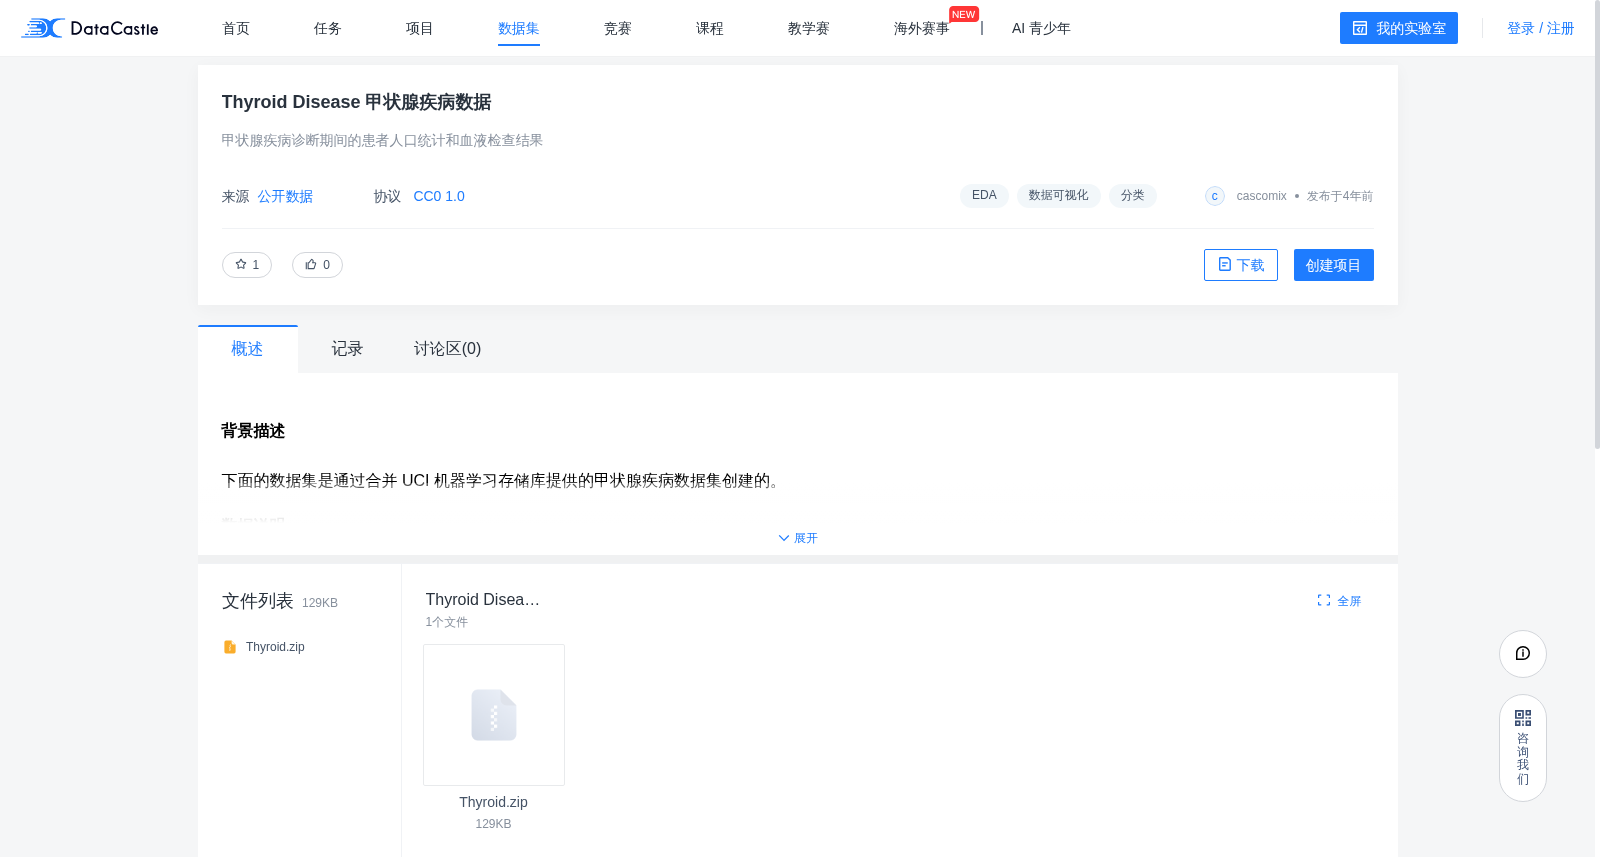Image resolution: width=1600 pixels, height=857 pixels.
Task: Click the 发布于4年前 publish date text
Action: (x=1340, y=196)
